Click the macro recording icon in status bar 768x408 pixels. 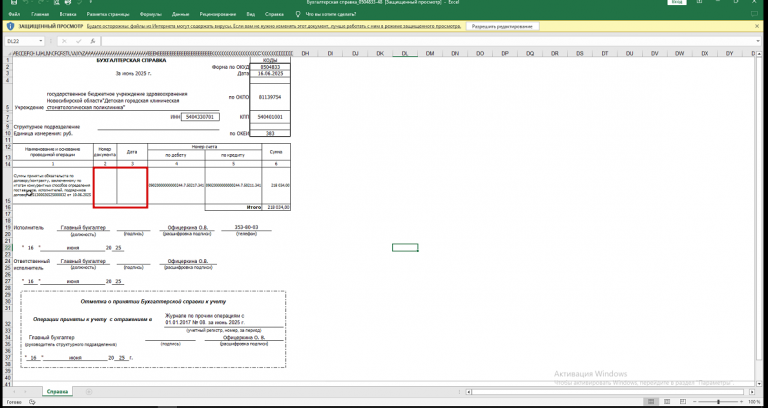pyautogui.click(x=32, y=402)
